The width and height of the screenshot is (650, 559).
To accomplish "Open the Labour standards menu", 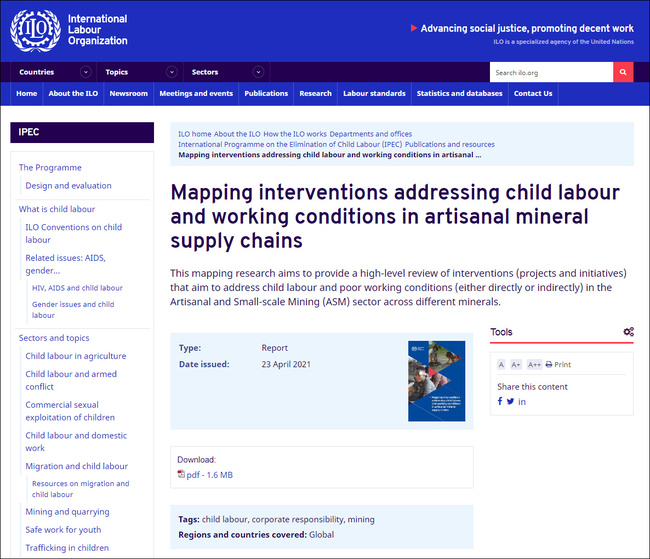I will coord(374,93).
